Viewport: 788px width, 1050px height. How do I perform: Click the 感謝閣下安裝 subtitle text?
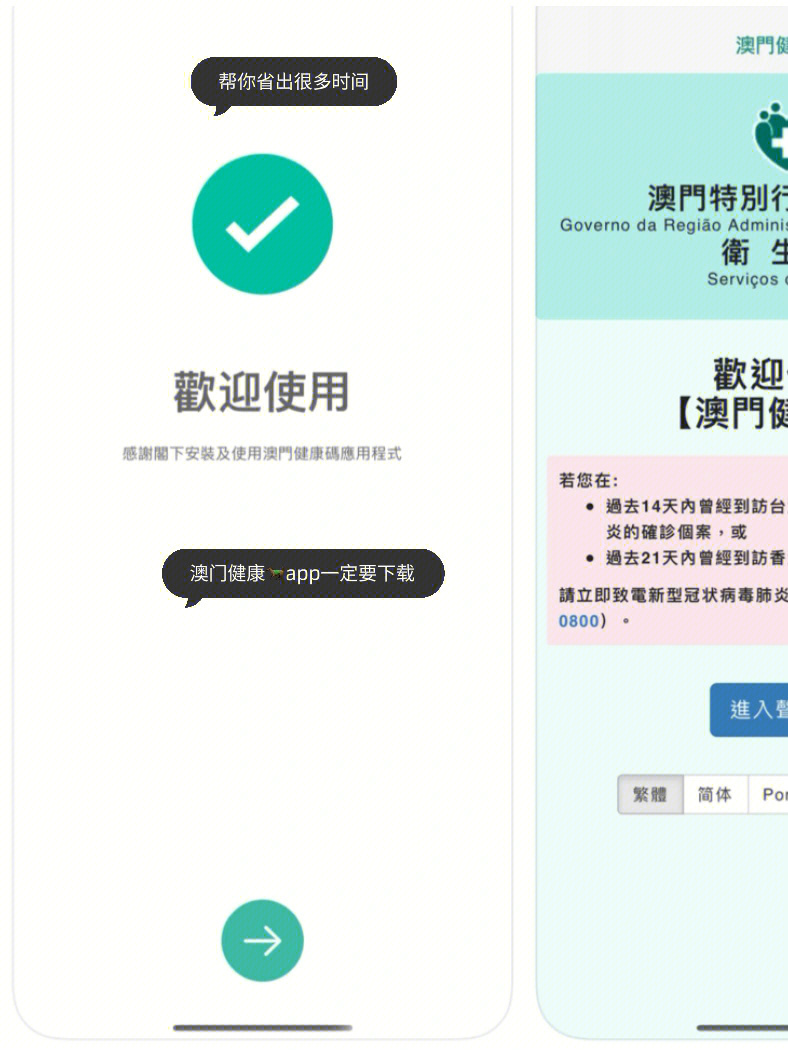pos(262,453)
